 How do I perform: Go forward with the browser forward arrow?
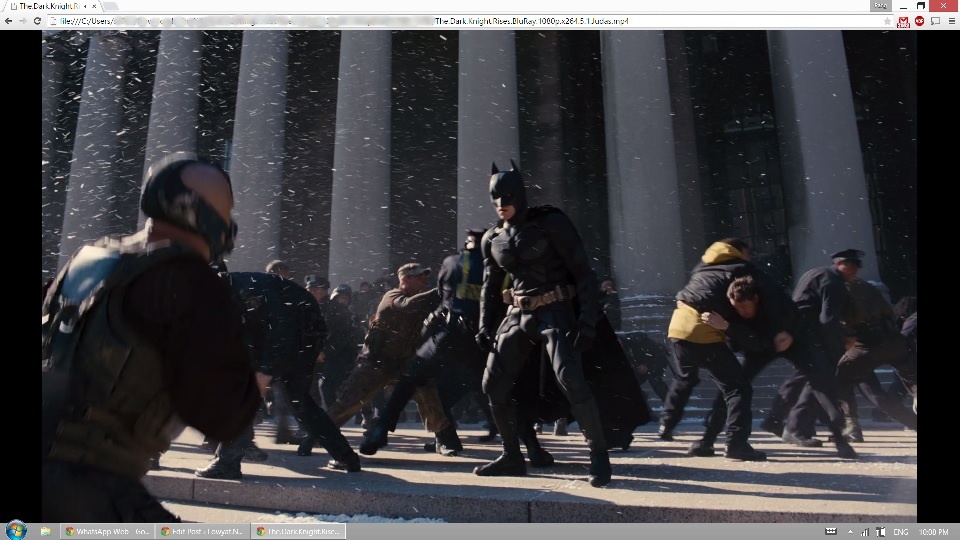click(x=23, y=21)
